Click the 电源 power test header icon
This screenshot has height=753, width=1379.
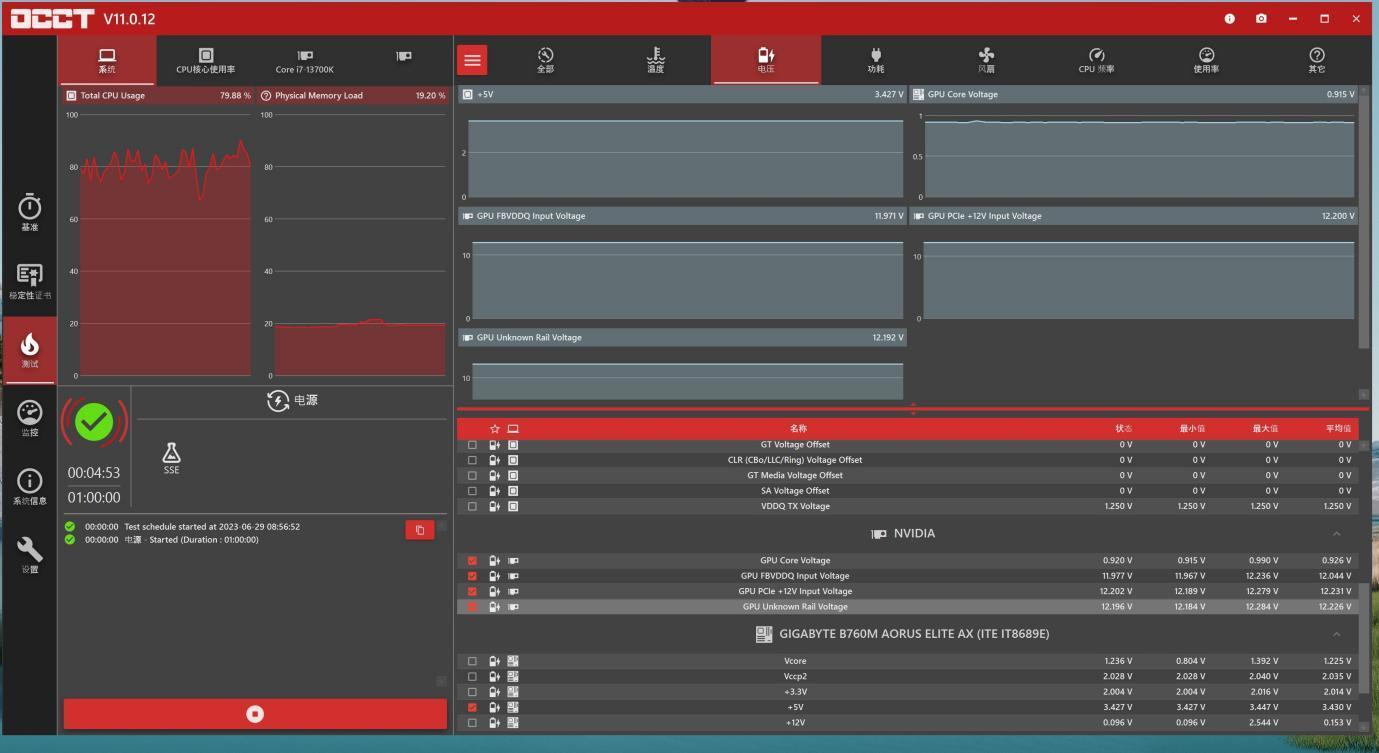coord(278,400)
